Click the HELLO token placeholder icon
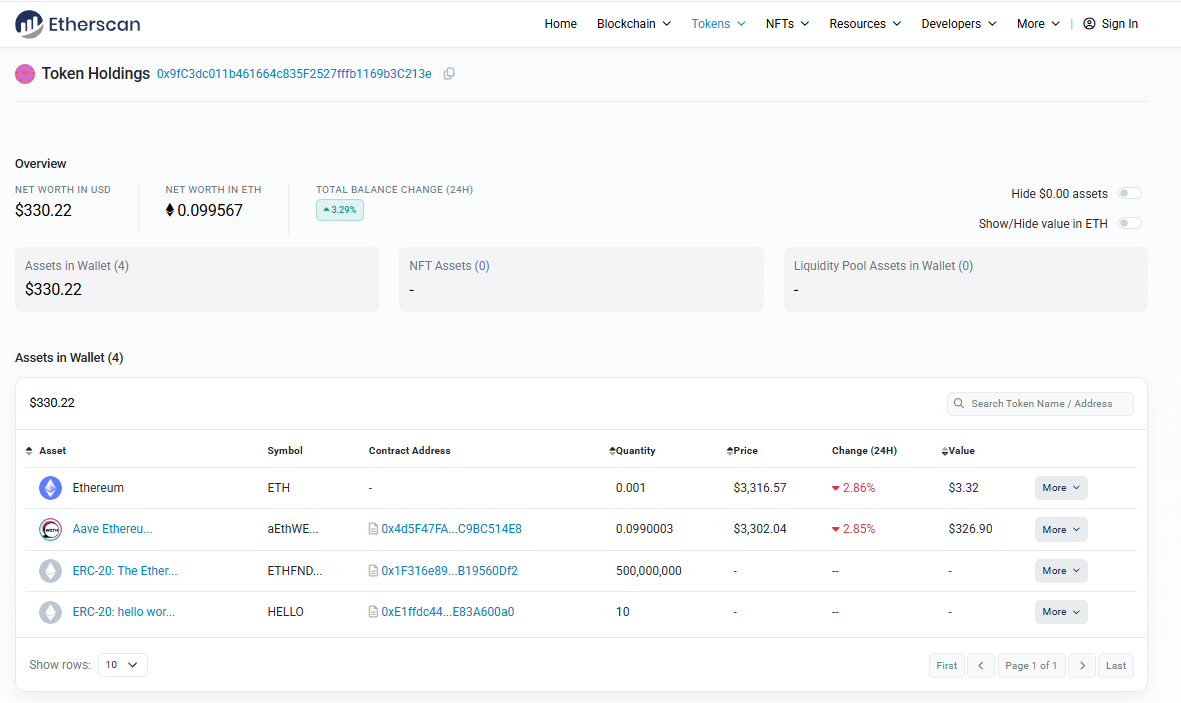 (x=50, y=612)
